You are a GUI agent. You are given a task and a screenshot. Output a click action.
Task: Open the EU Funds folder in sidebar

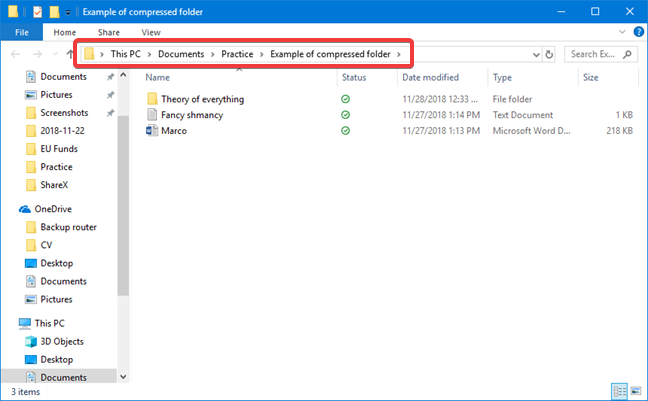(x=59, y=149)
